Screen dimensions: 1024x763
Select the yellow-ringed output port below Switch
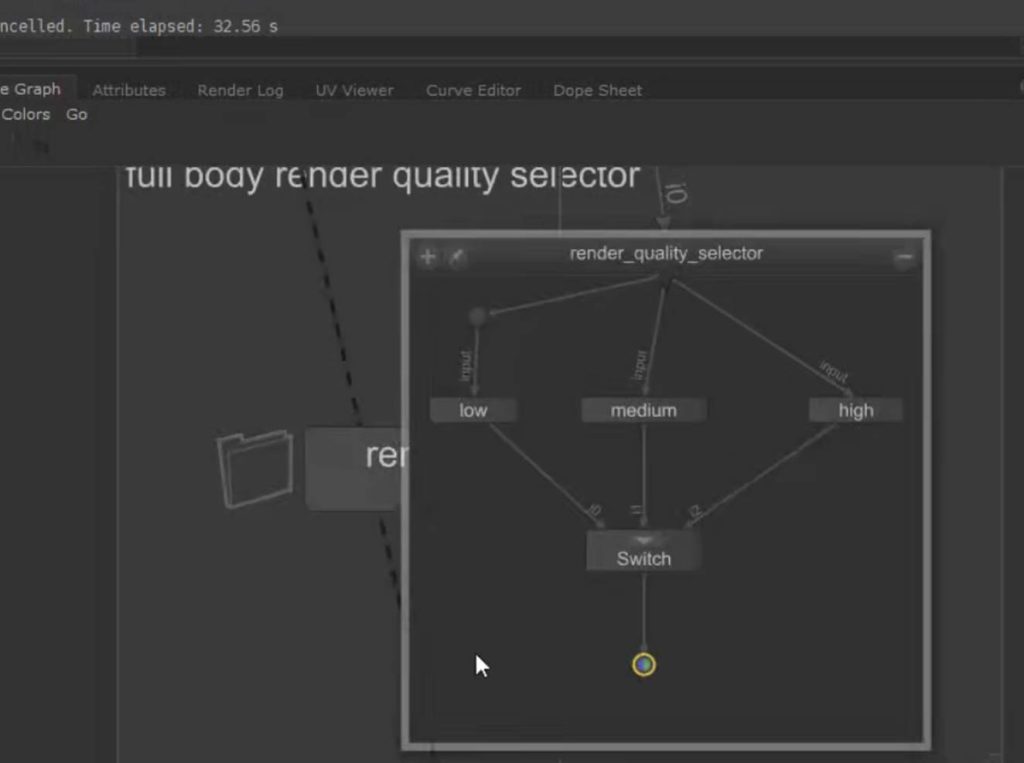pyautogui.click(x=644, y=665)
